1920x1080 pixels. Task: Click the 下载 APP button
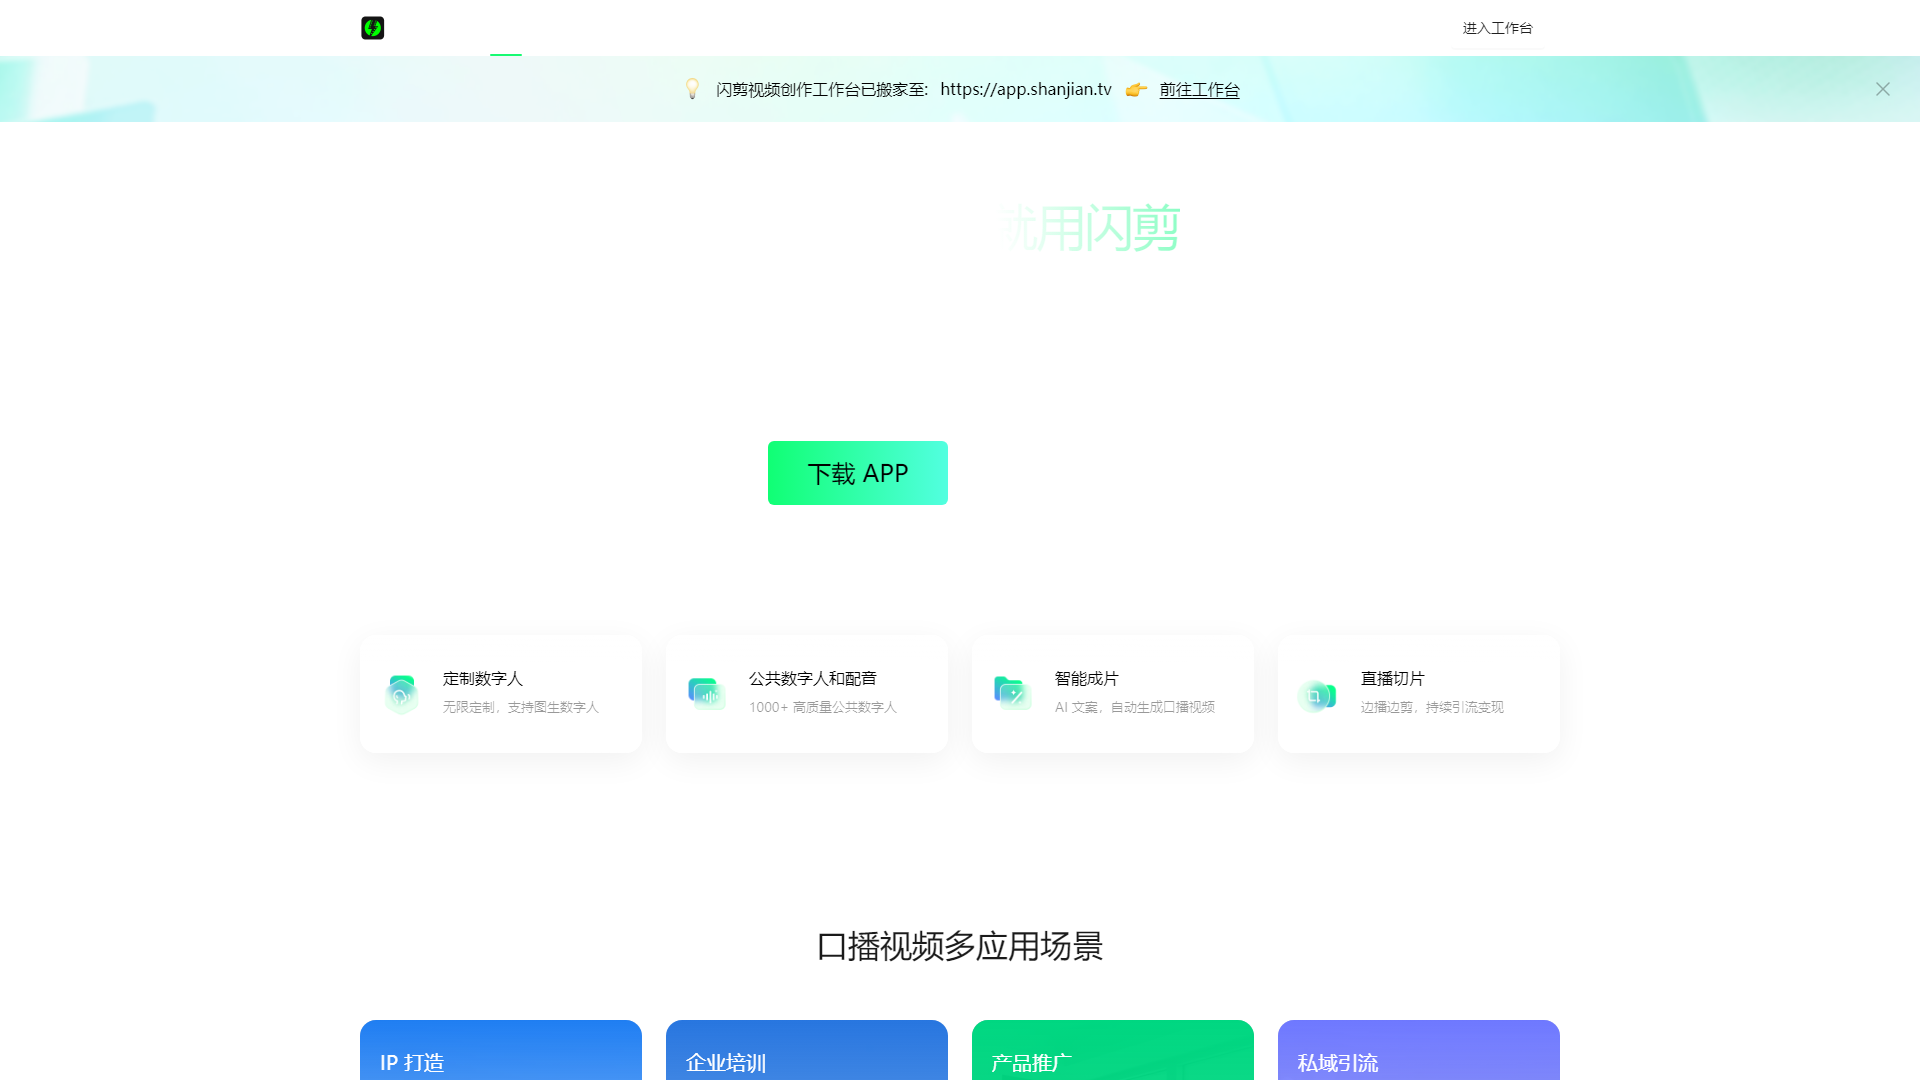coord(857,472)
